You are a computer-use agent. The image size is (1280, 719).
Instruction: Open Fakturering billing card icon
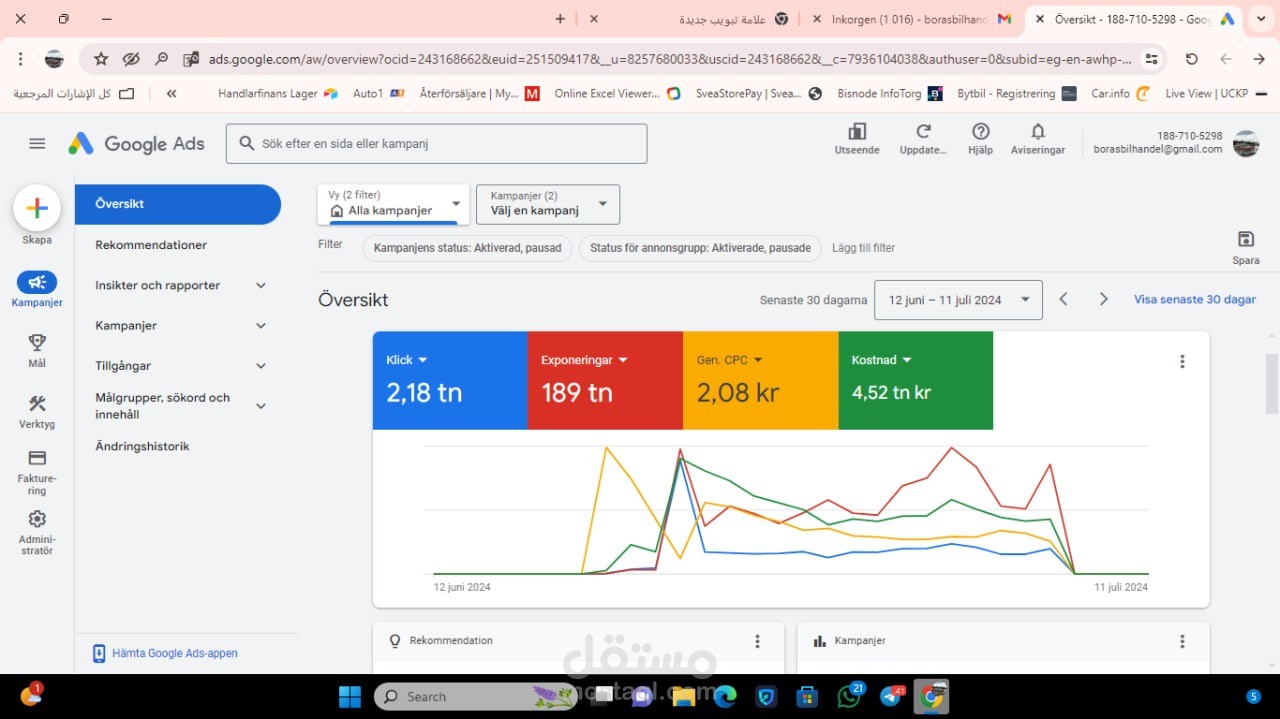click(37, 458)
